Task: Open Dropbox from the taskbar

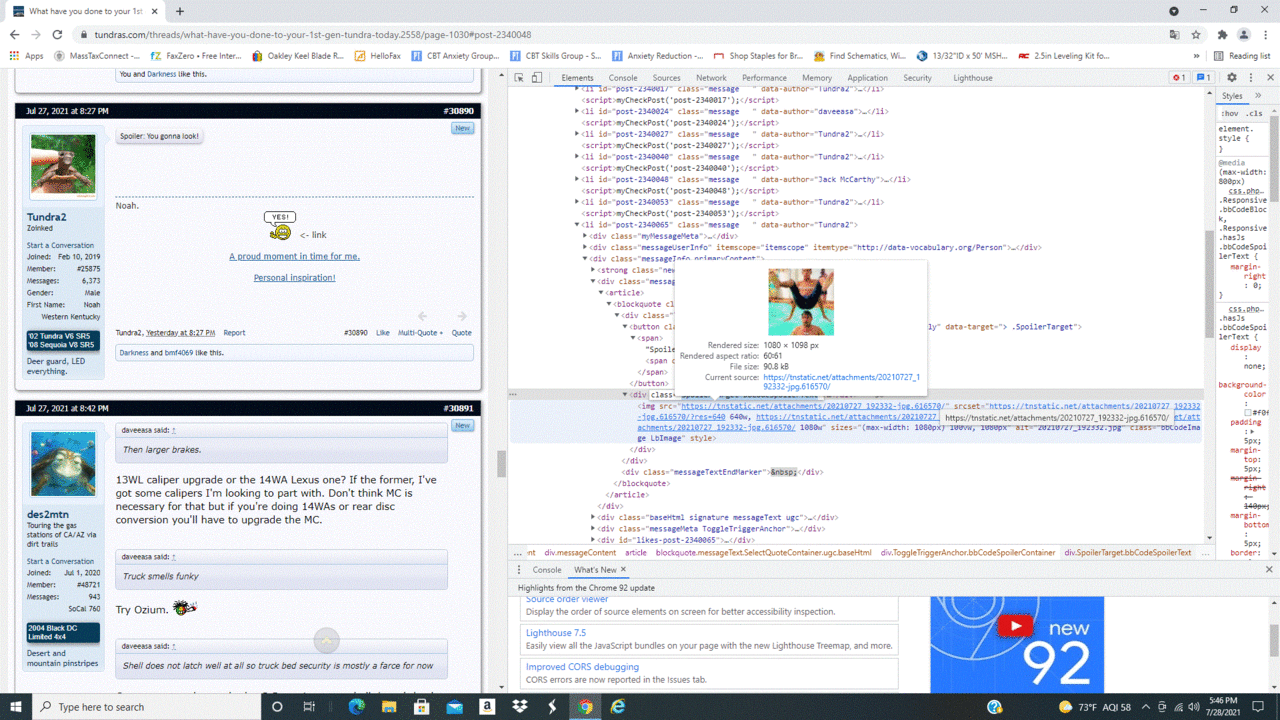Action: click(x=520, y=707)
